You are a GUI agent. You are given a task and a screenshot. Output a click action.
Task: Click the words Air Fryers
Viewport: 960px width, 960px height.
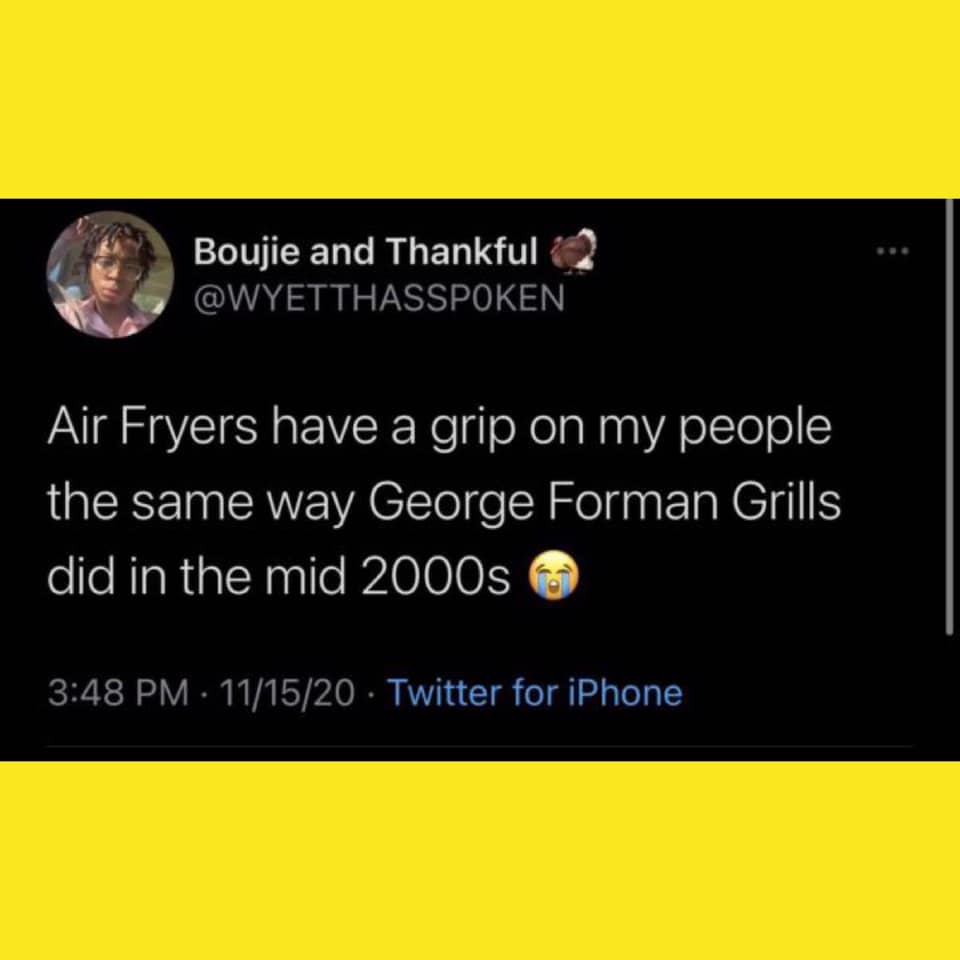152,428
